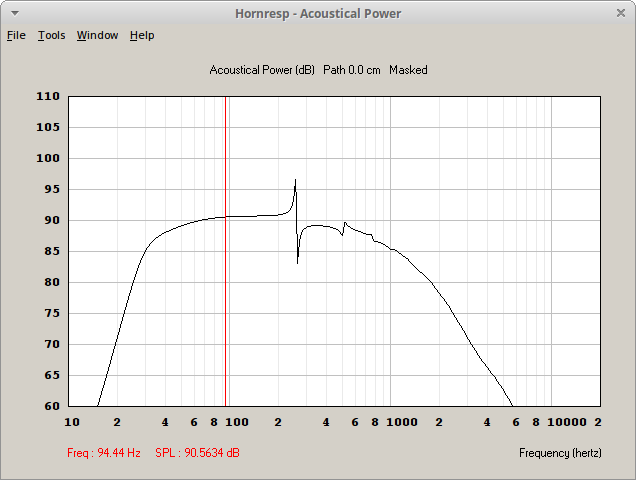Open the window menu arrow in title bar

pos(15,13)
